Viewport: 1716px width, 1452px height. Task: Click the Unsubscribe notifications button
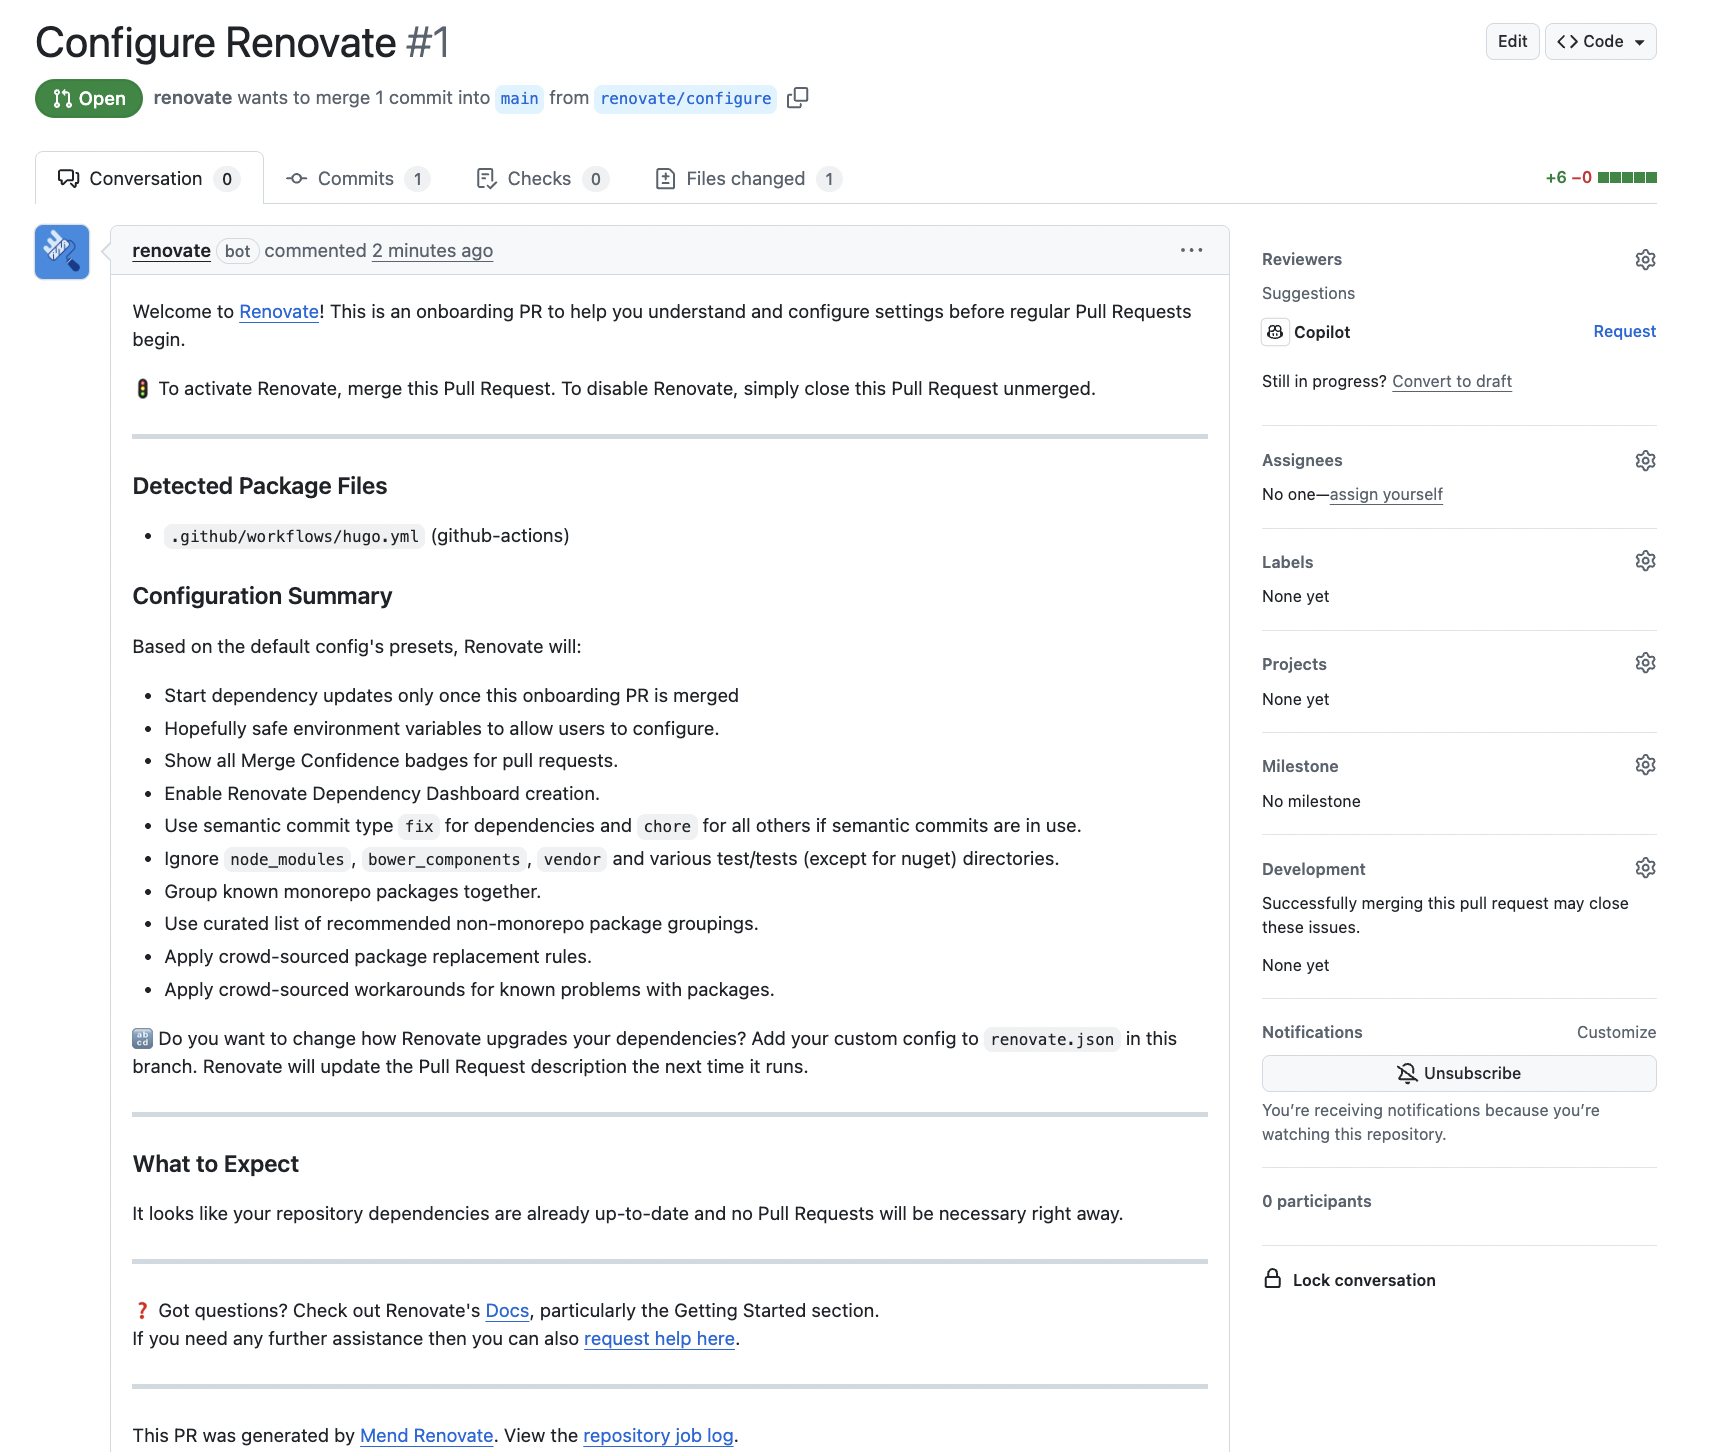1458,1073
